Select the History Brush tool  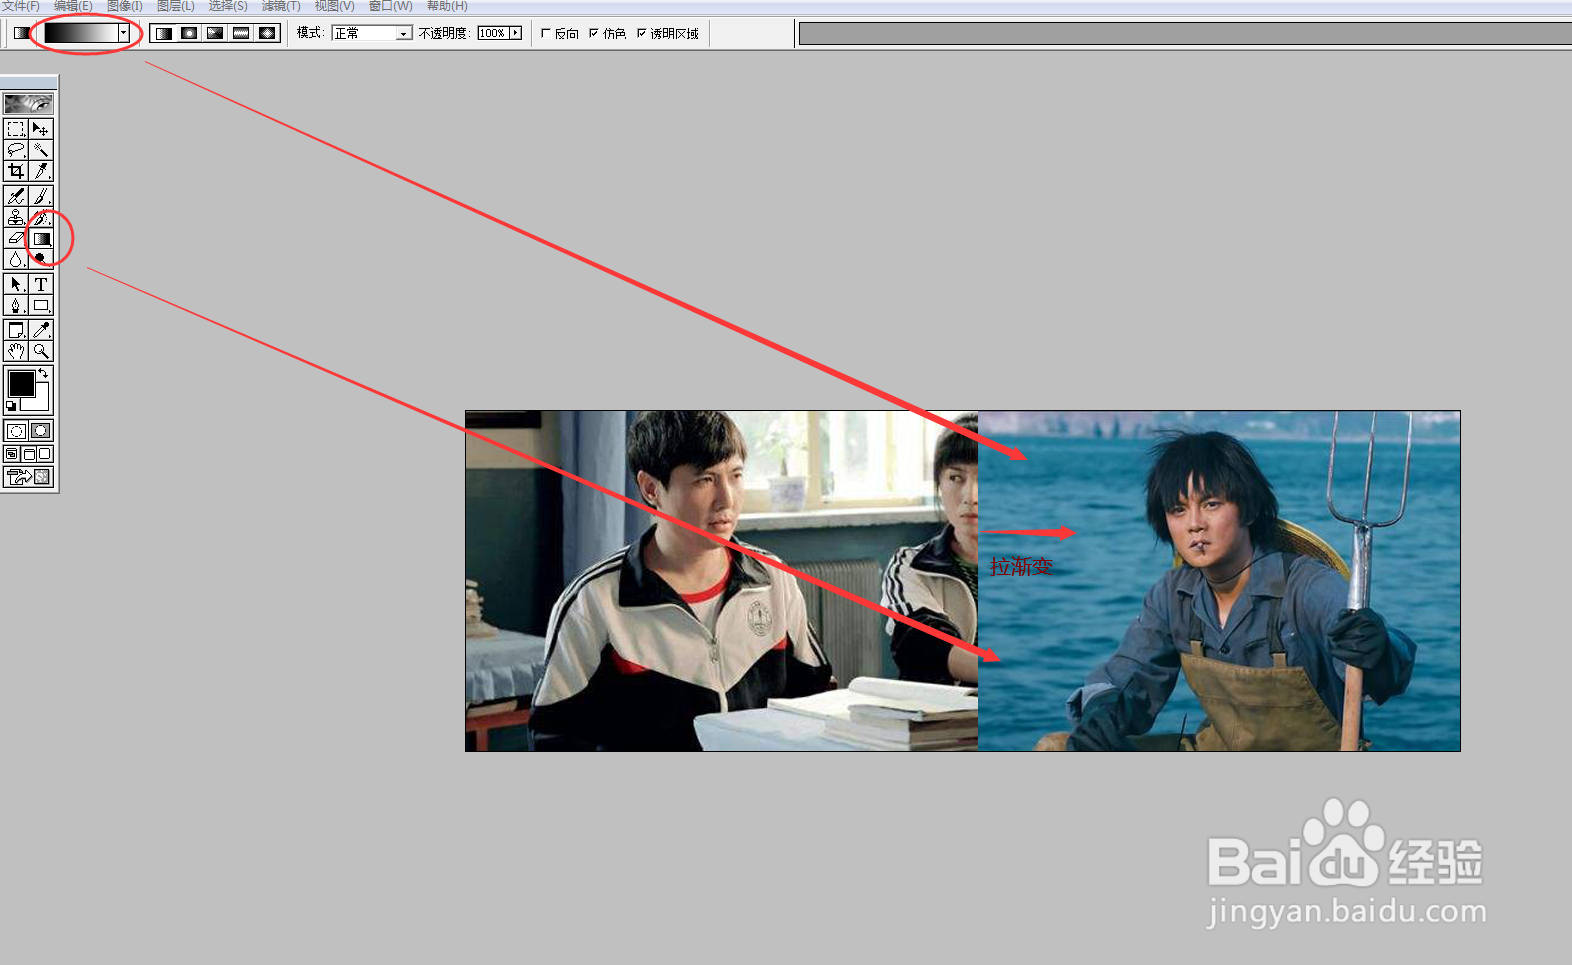(x=41, y=217)
